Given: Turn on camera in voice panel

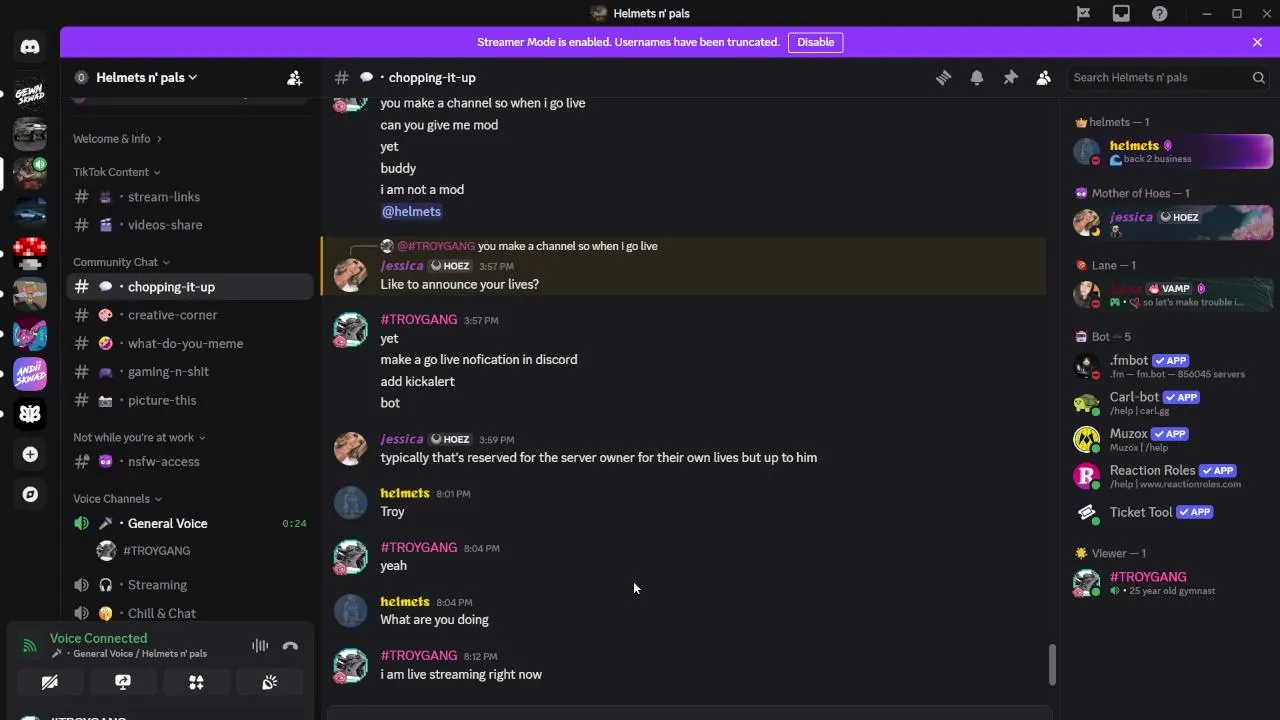Looking at the screenshot, I should 49,682.
